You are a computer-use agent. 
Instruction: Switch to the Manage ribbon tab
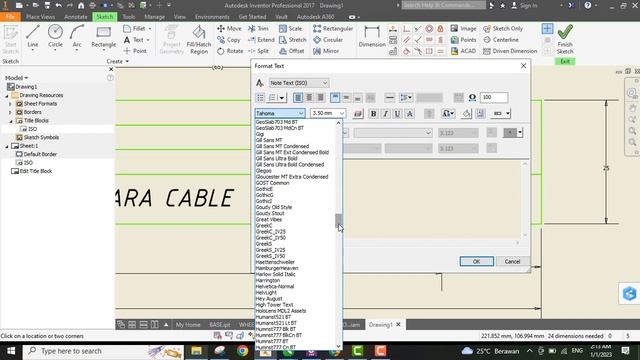point(155,17)
